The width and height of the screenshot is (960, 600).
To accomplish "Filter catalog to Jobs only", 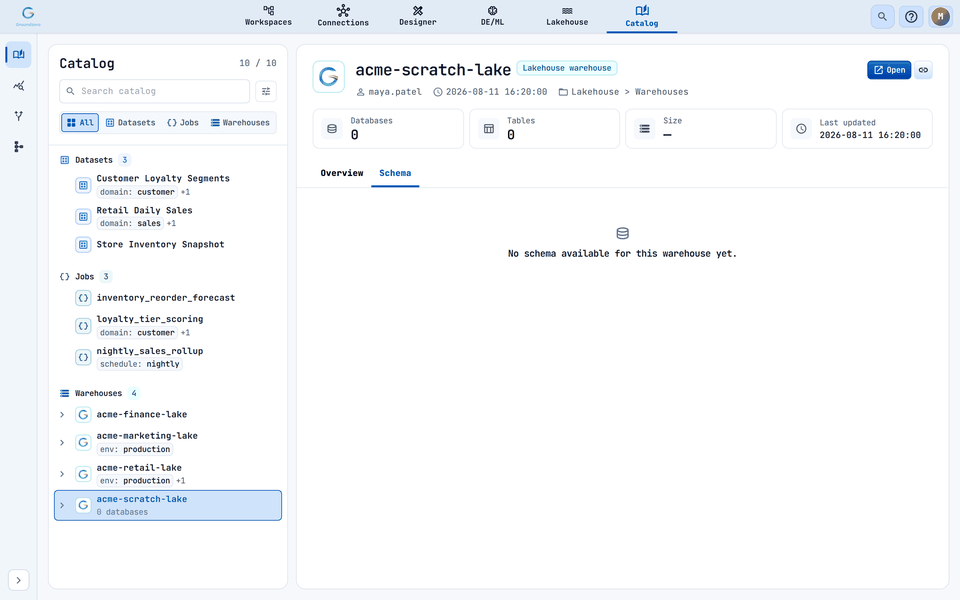I will 183,122.
